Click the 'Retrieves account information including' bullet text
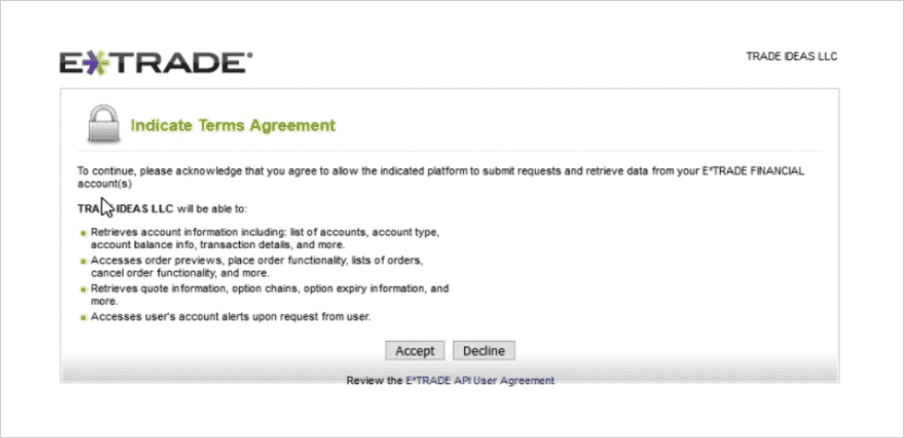 point(265,239)
